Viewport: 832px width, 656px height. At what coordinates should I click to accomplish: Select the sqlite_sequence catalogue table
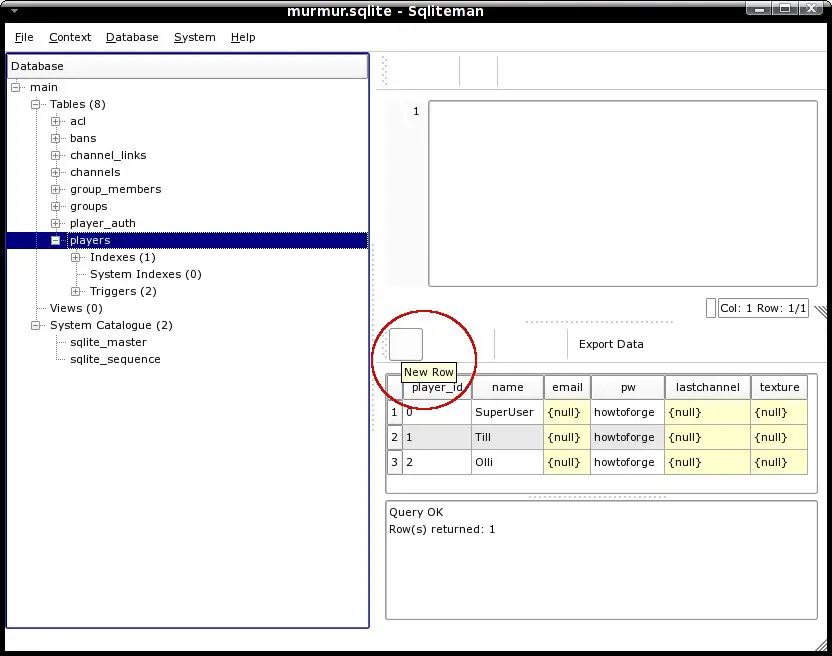115,359
